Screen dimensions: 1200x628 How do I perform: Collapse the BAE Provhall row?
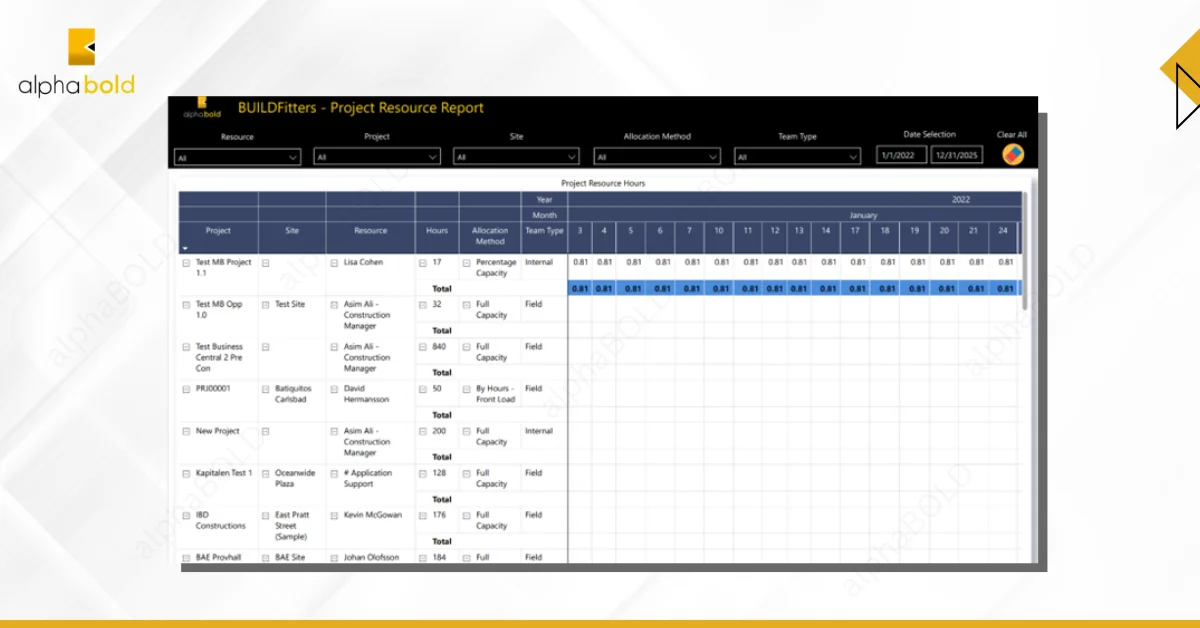point(186,558)
